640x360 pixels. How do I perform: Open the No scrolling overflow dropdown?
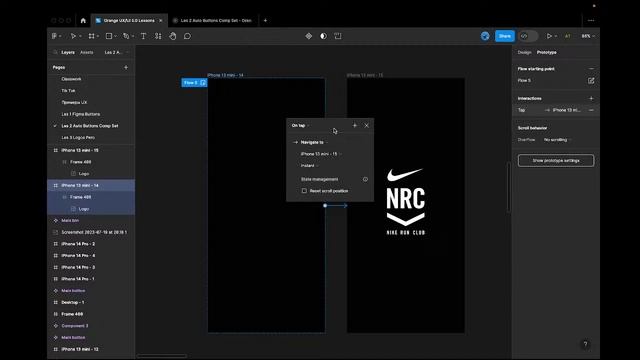pos(558,140)
